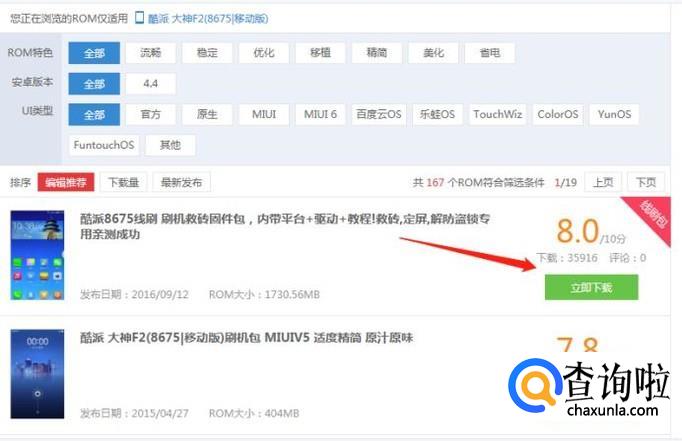
Task: Select 全部 in the ROM特色 row
Action: pyautogui.click(x=94, y=53)
